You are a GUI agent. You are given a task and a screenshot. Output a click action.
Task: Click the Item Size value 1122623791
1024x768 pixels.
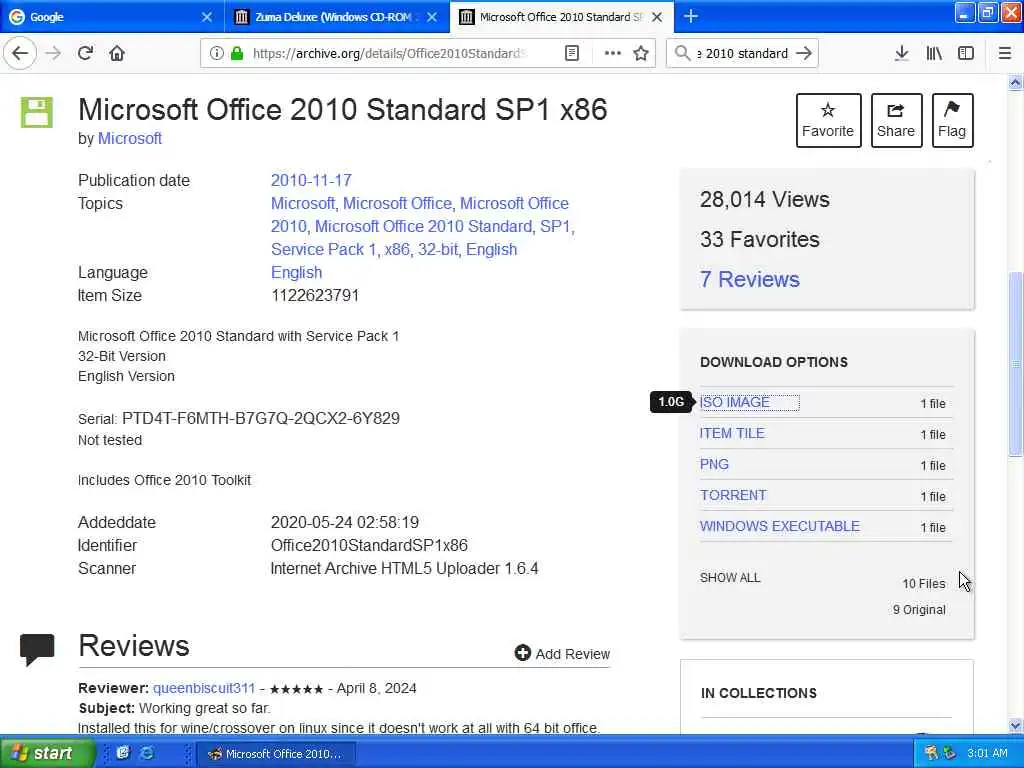pos(315,295)
